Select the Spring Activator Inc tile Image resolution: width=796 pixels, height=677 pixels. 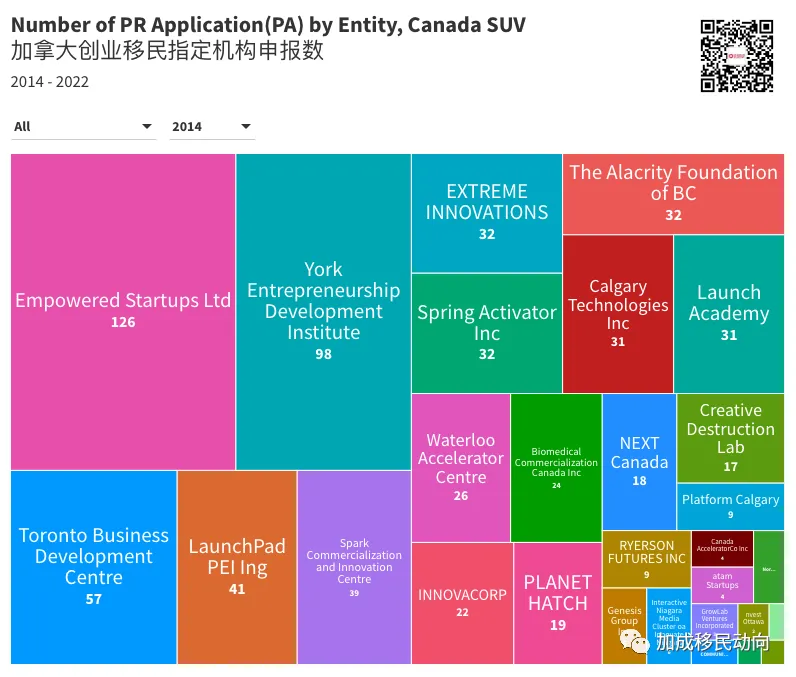click(487, 333)
